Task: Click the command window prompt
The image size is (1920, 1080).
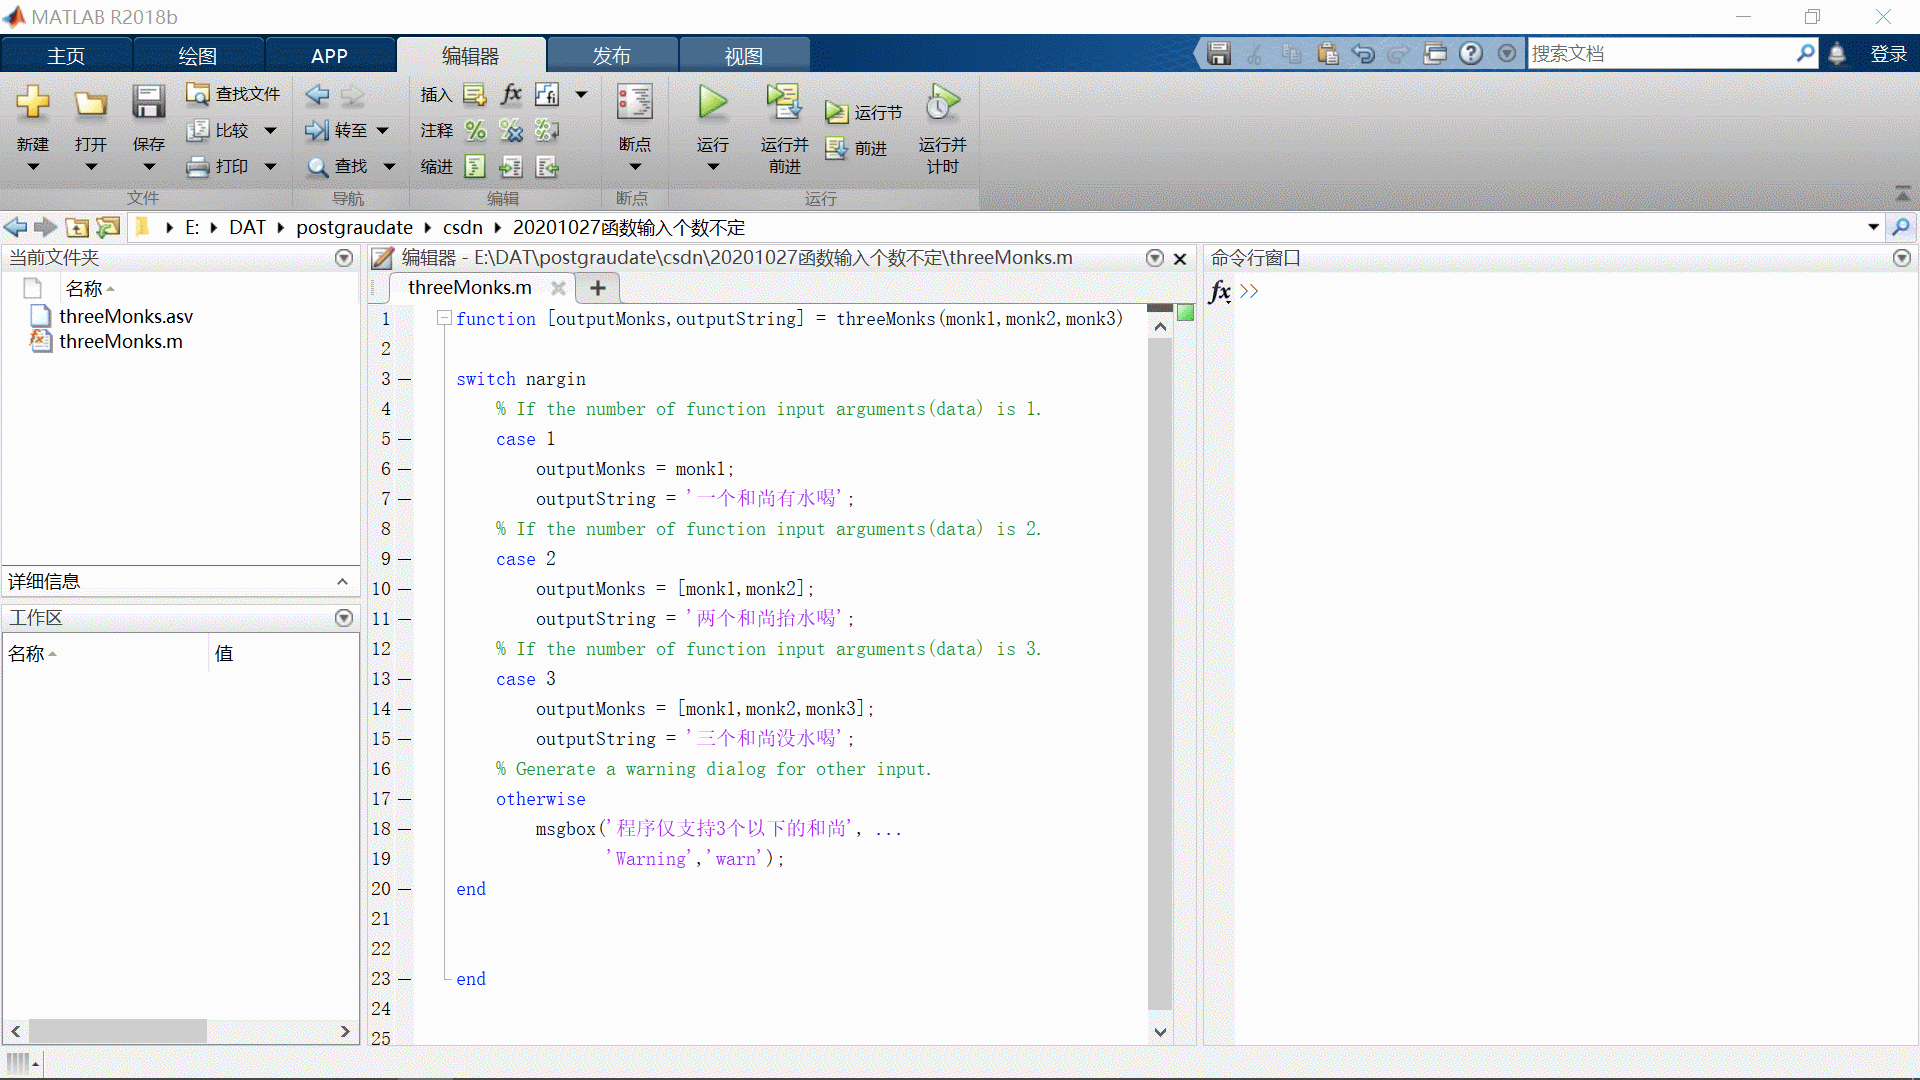Action: [x=1249, y=291]
